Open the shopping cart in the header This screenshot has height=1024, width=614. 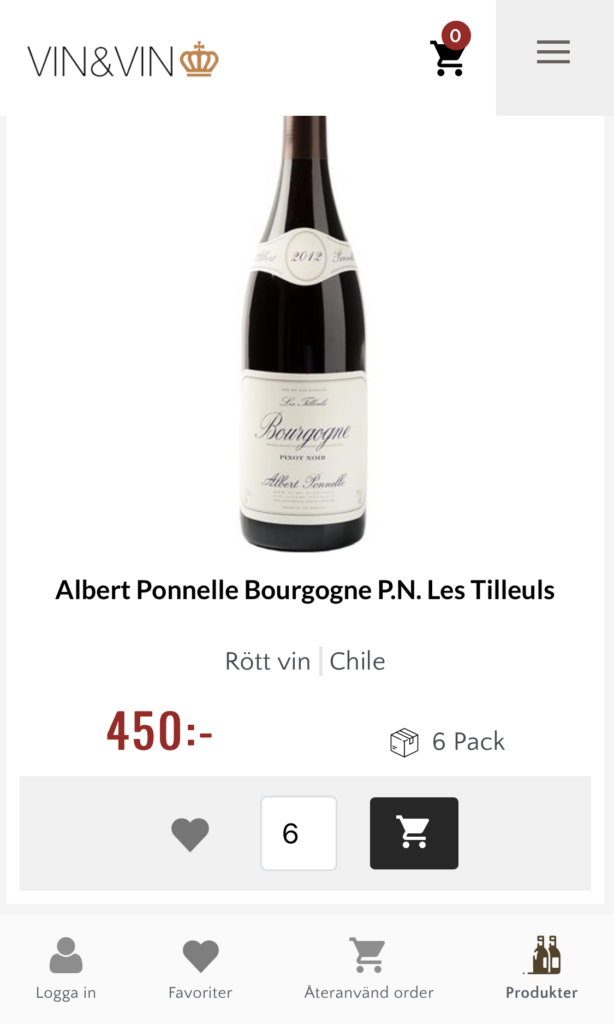(447, 58)
